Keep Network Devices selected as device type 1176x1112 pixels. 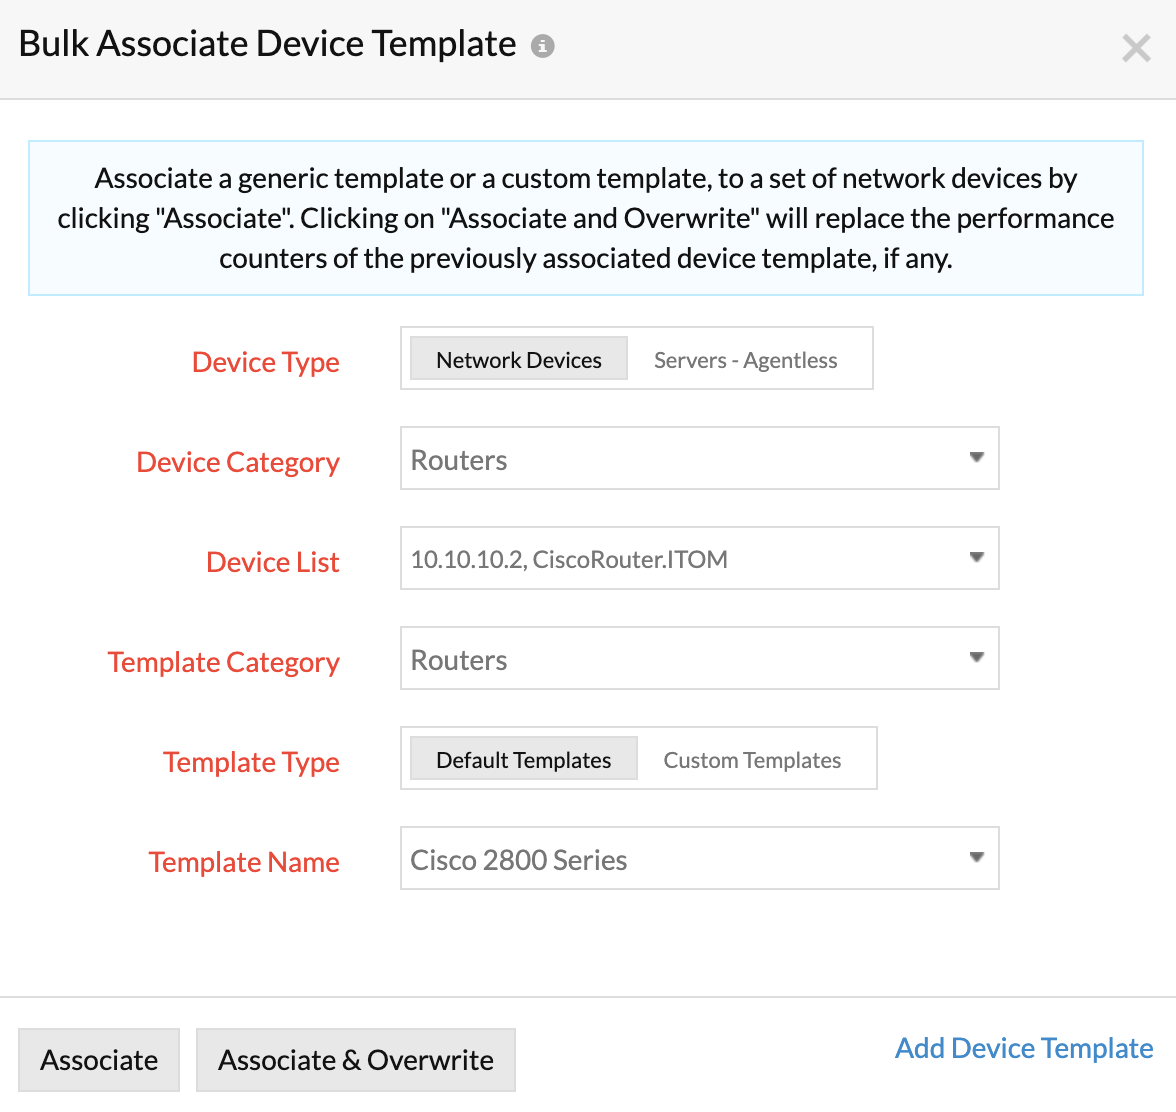tap(518, 359)
